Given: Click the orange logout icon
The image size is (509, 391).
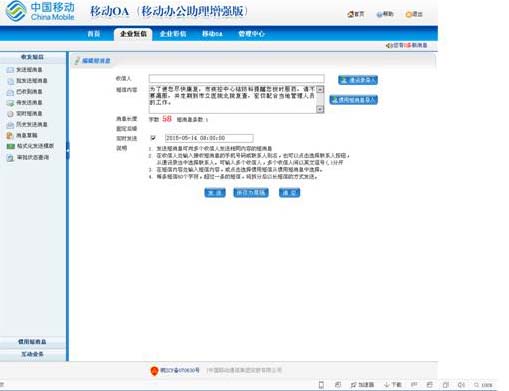Looking at the screenshot, I should [x=408, y=14].
